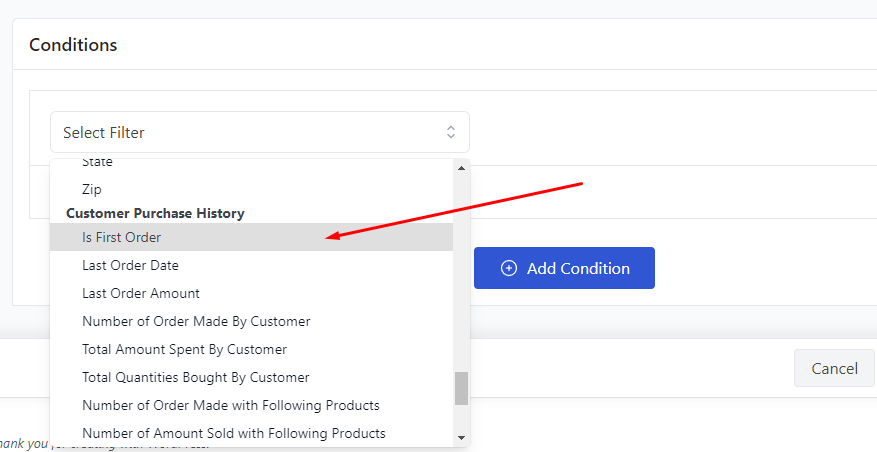This screenshot has height=452, width=877.
Task: Choose Number of Amount Sold with Following Products
Action: [251, 433]
